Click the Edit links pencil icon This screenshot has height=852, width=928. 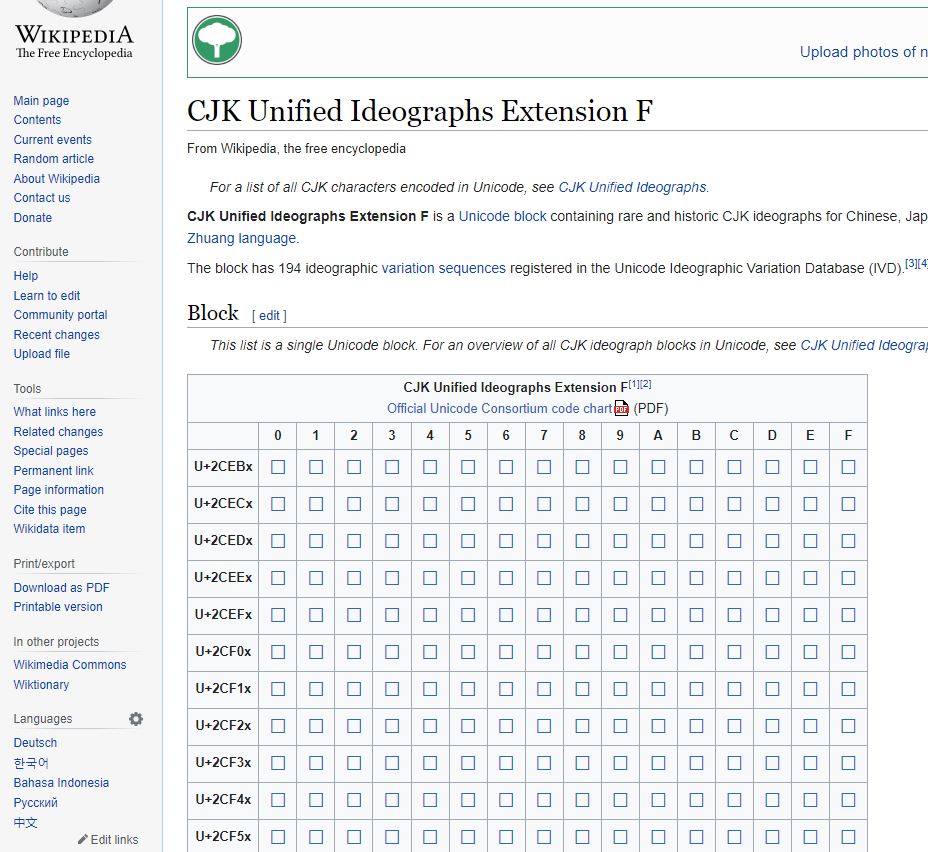83,840
